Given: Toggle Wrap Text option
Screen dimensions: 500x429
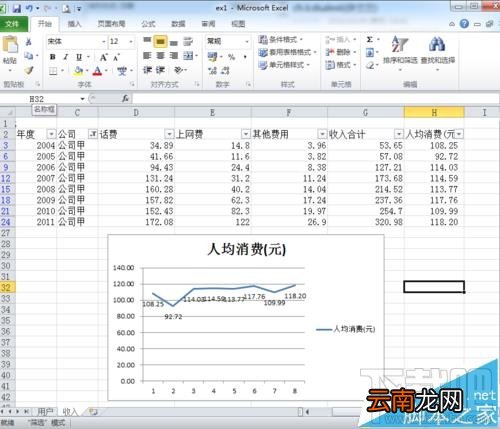Looking at the screenshot, I should (x=188, y=42).
